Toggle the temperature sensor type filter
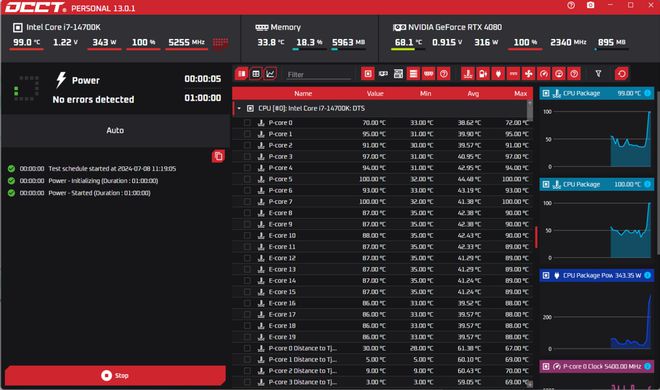Screen dimensions: 660x390 coord(468,74)
